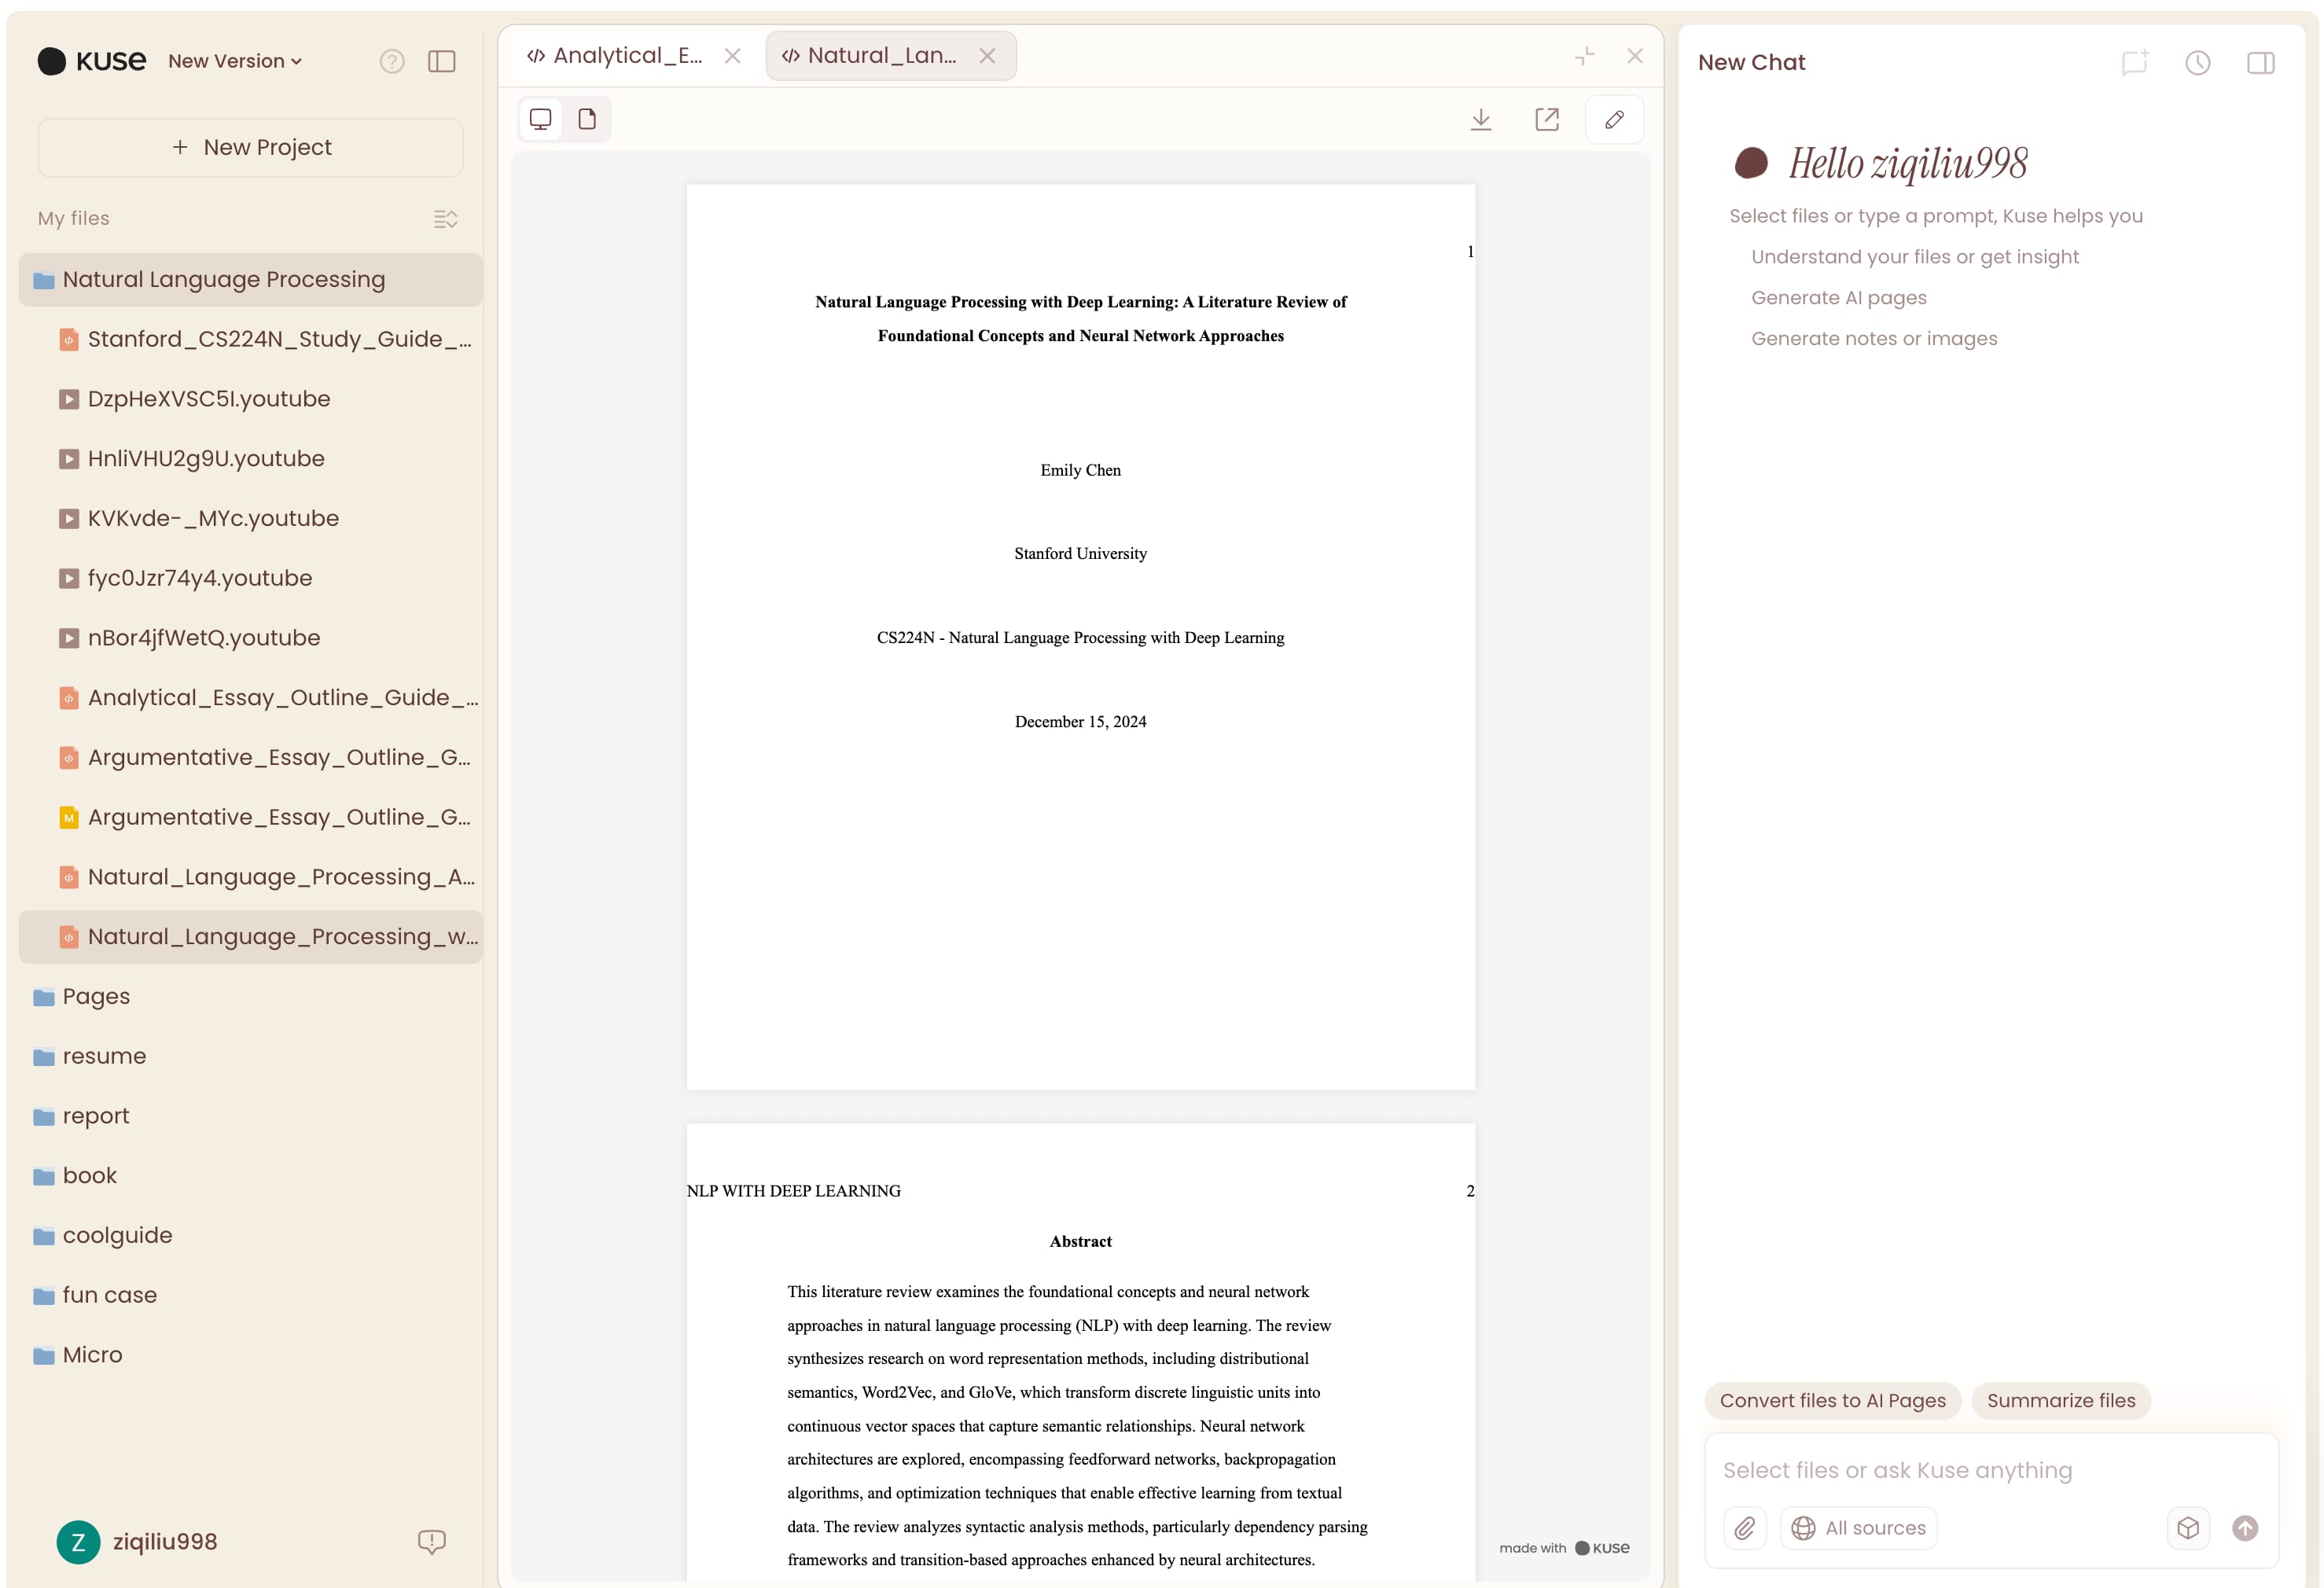Download the document
Screen dimensions: 2324x1588
pos(1481,120)
